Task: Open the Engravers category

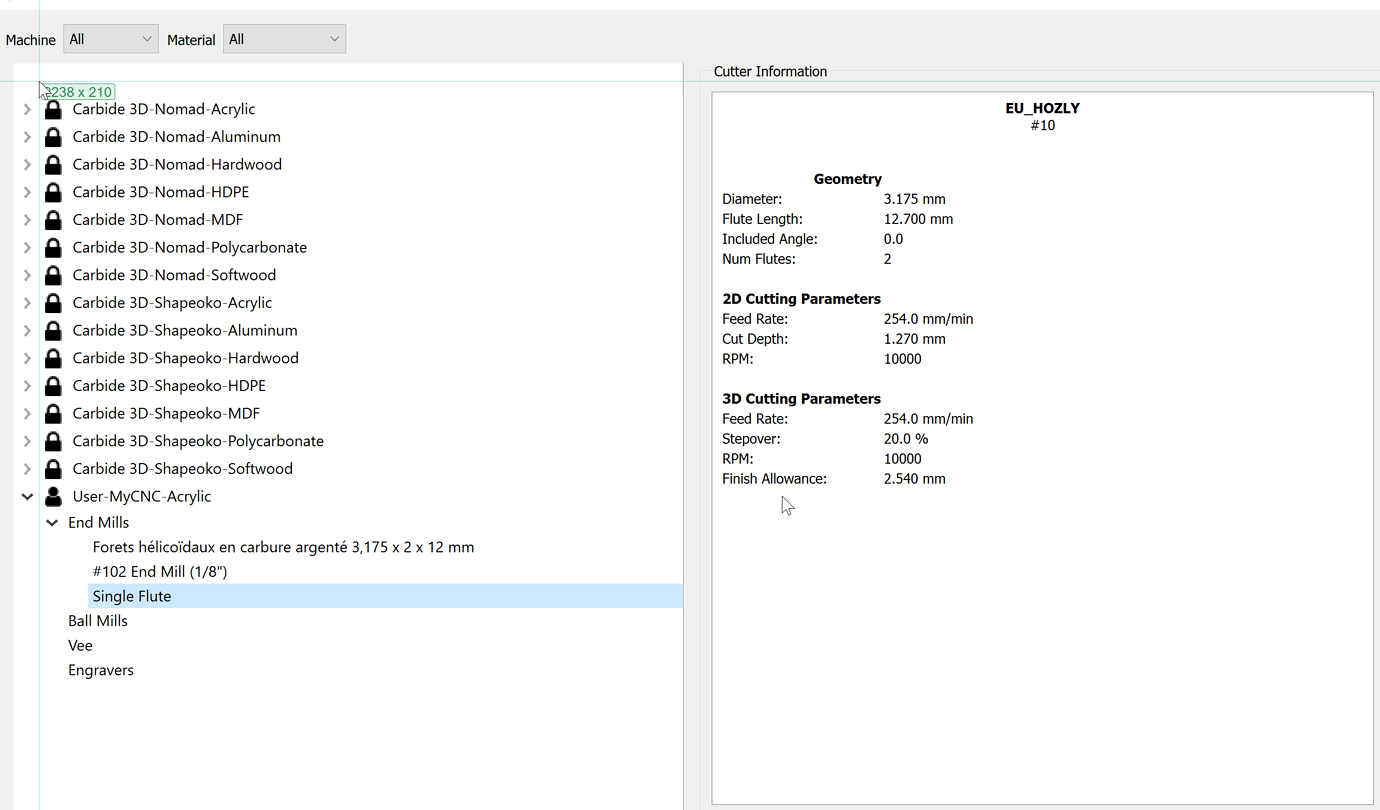Action: pyautogui.click(x=101, y=670)
